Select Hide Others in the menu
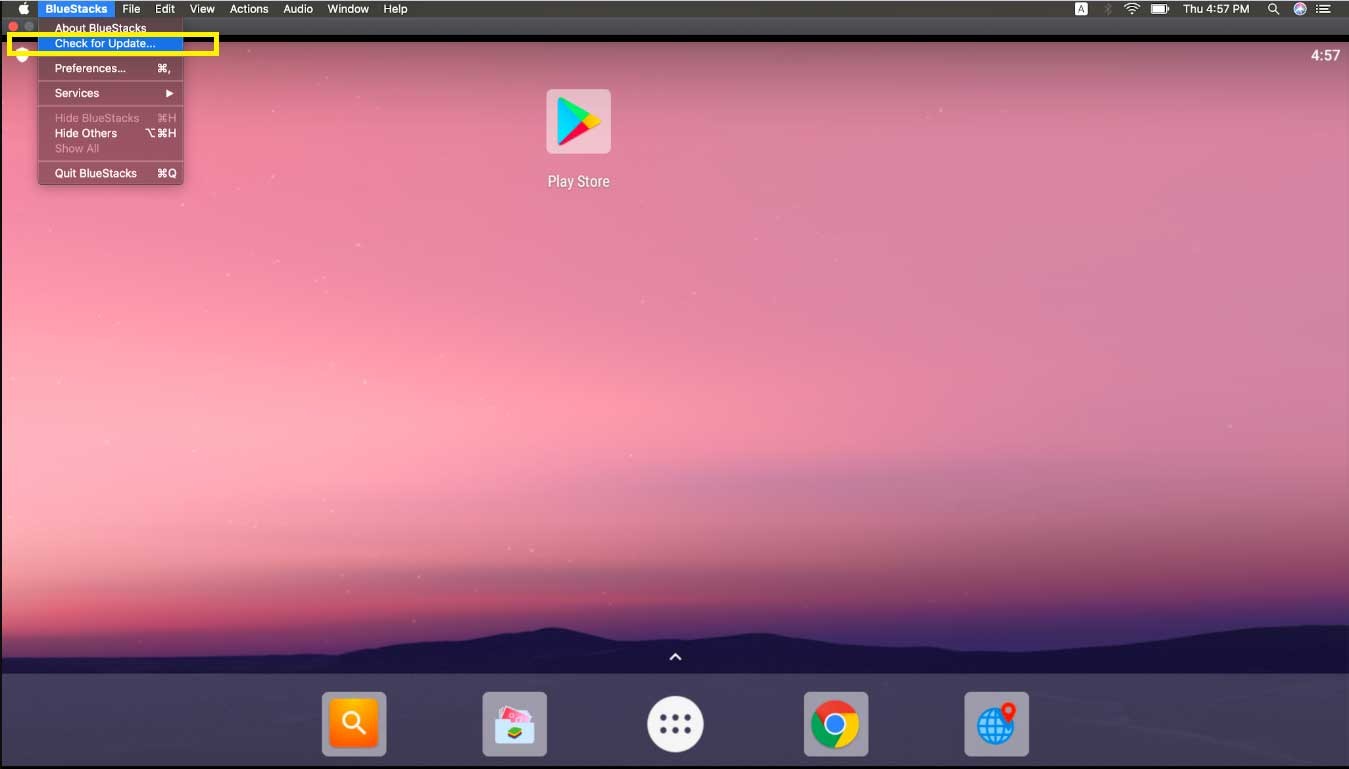This screenshot has width=1349, height=769. (x=85, y=133)
